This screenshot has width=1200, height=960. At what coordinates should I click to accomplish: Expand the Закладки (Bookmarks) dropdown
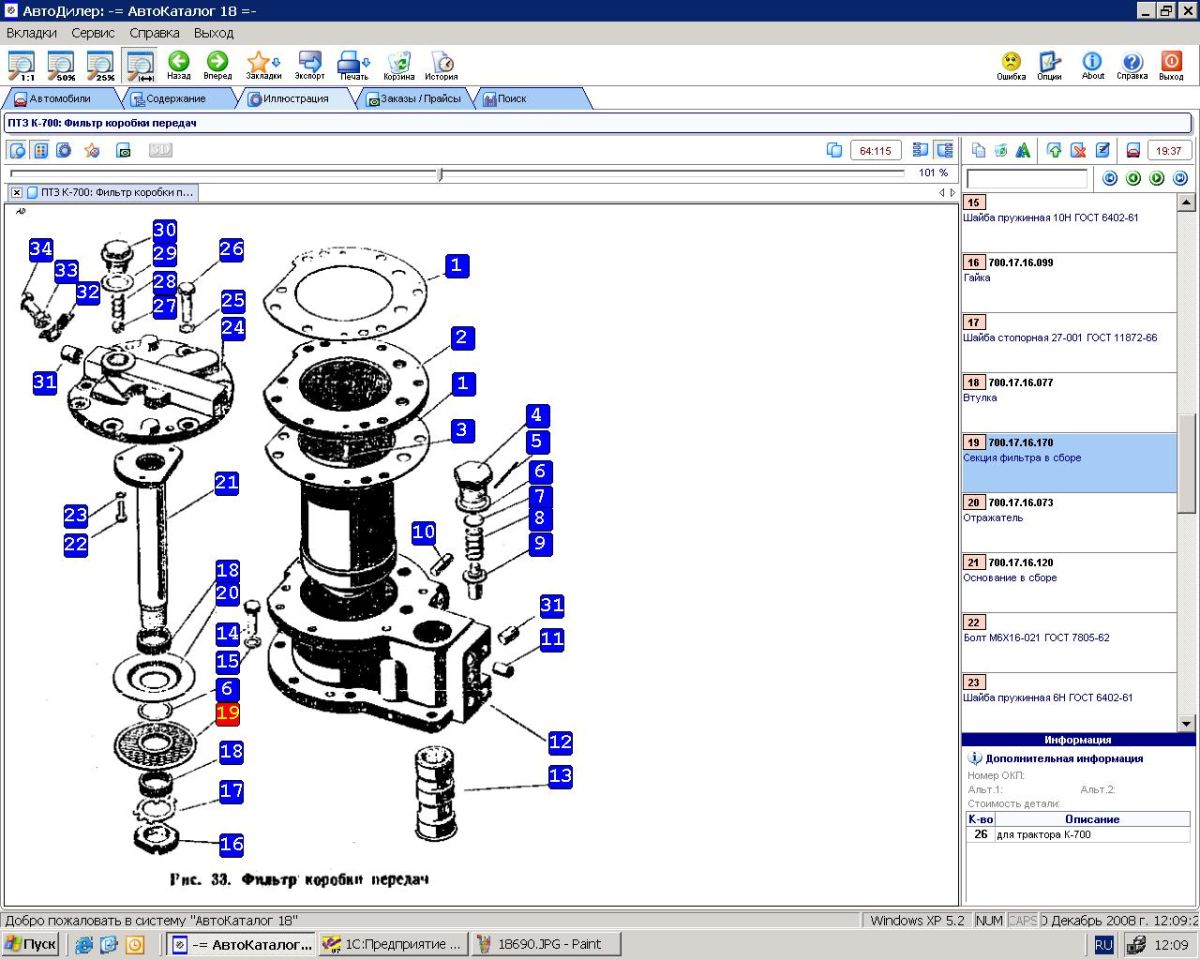click(273, 64)
